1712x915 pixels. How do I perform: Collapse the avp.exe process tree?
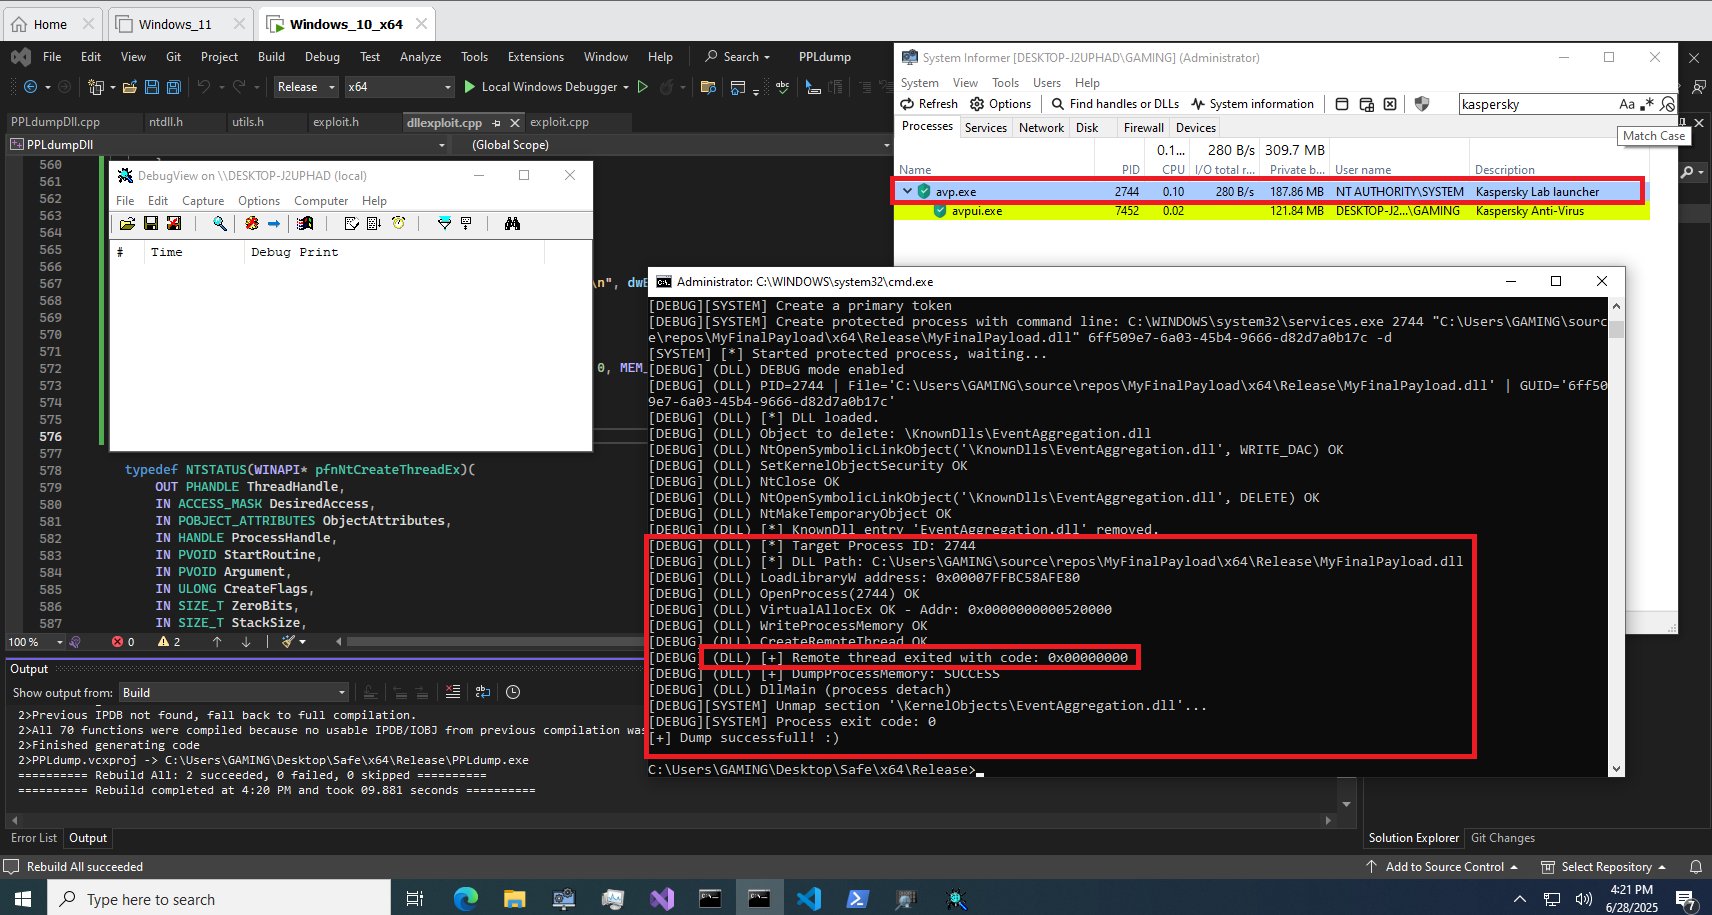click(x=907, y=191)
